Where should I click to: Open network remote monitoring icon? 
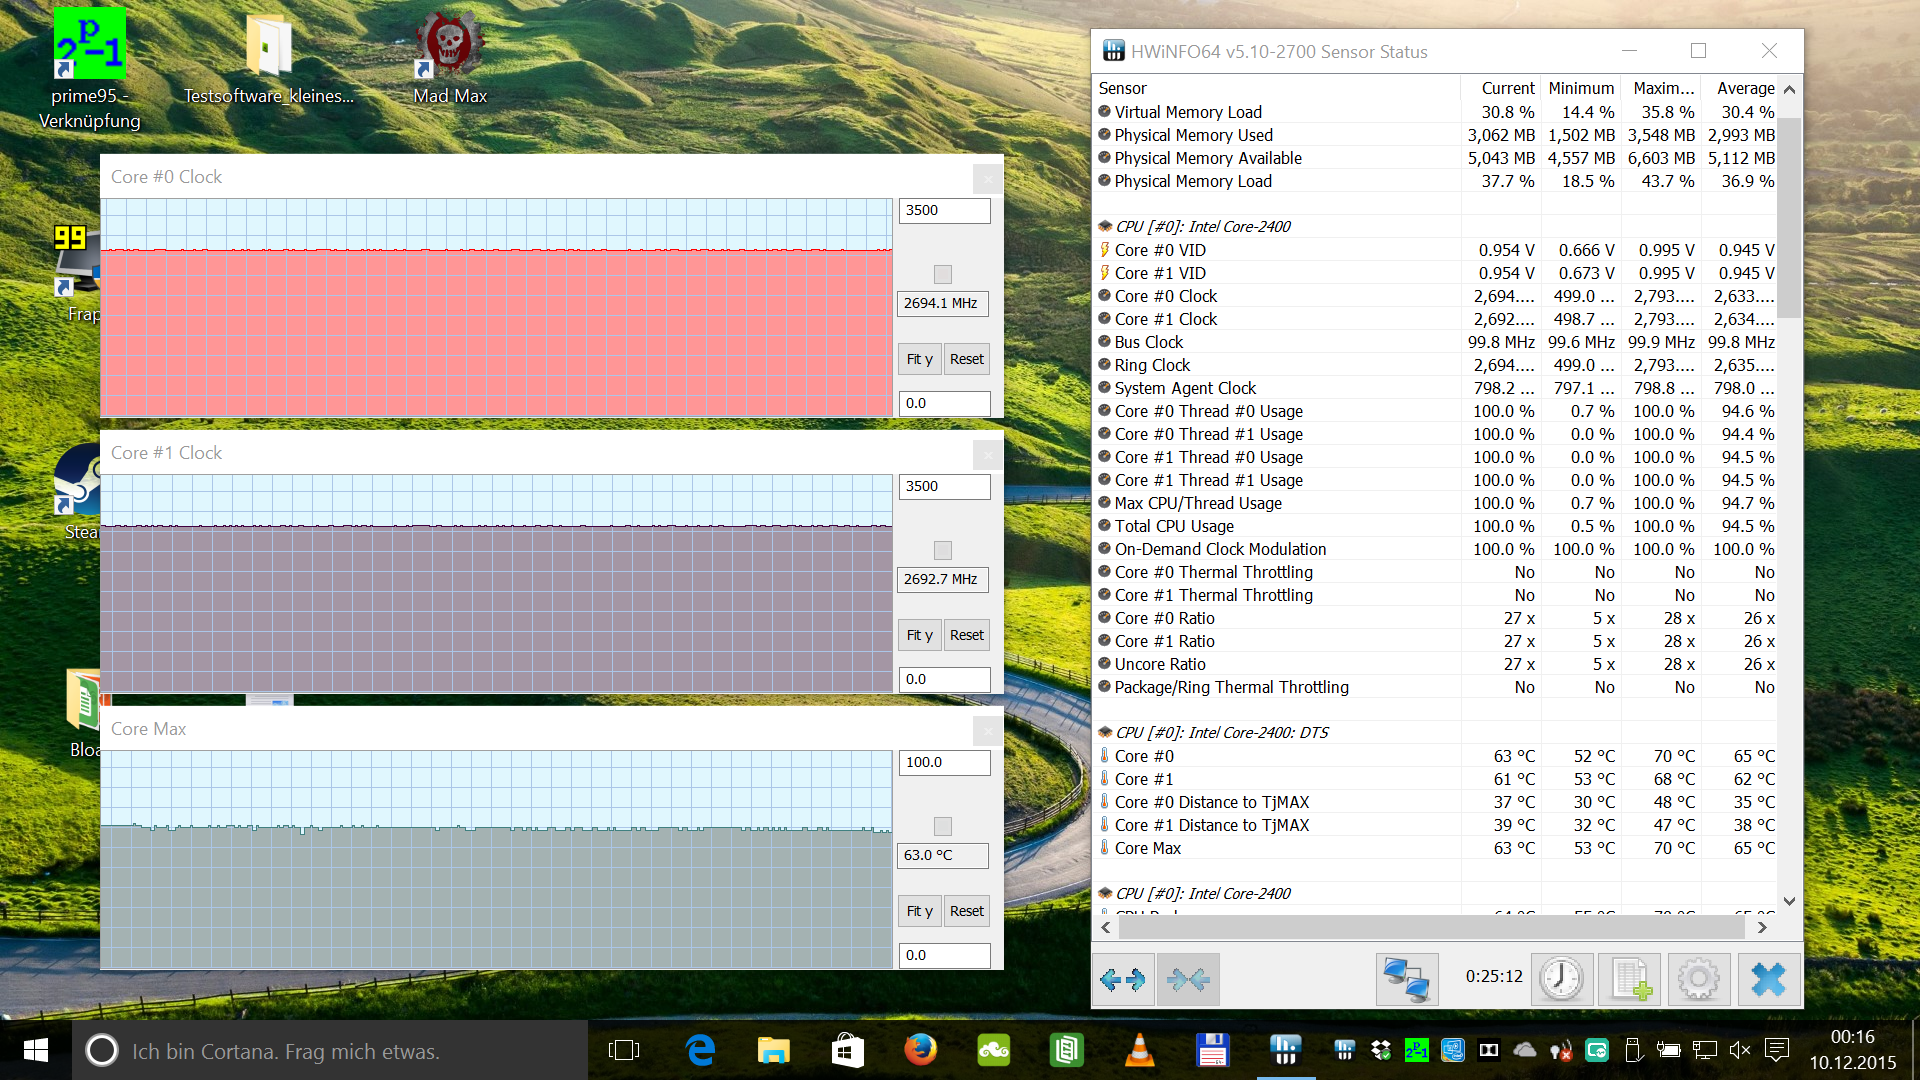click(1406, 979)
